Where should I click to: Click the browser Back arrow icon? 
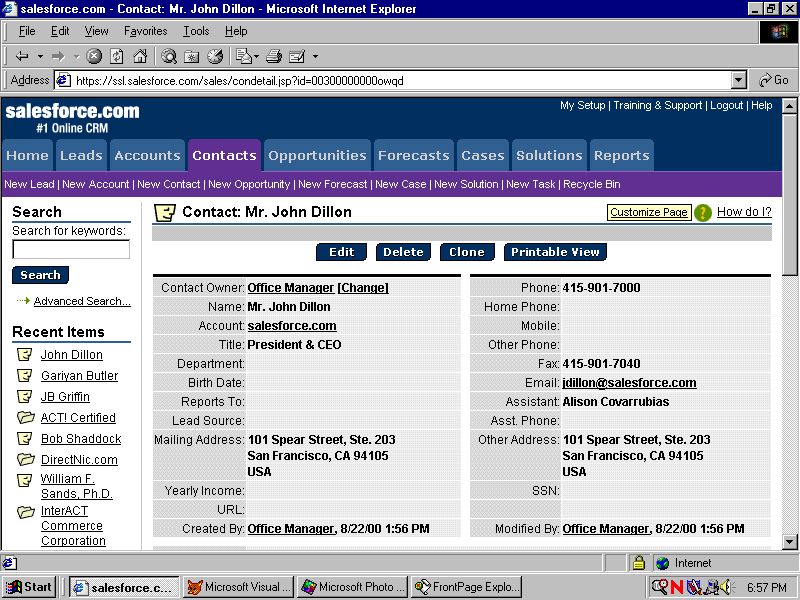(x=22, y=56)
